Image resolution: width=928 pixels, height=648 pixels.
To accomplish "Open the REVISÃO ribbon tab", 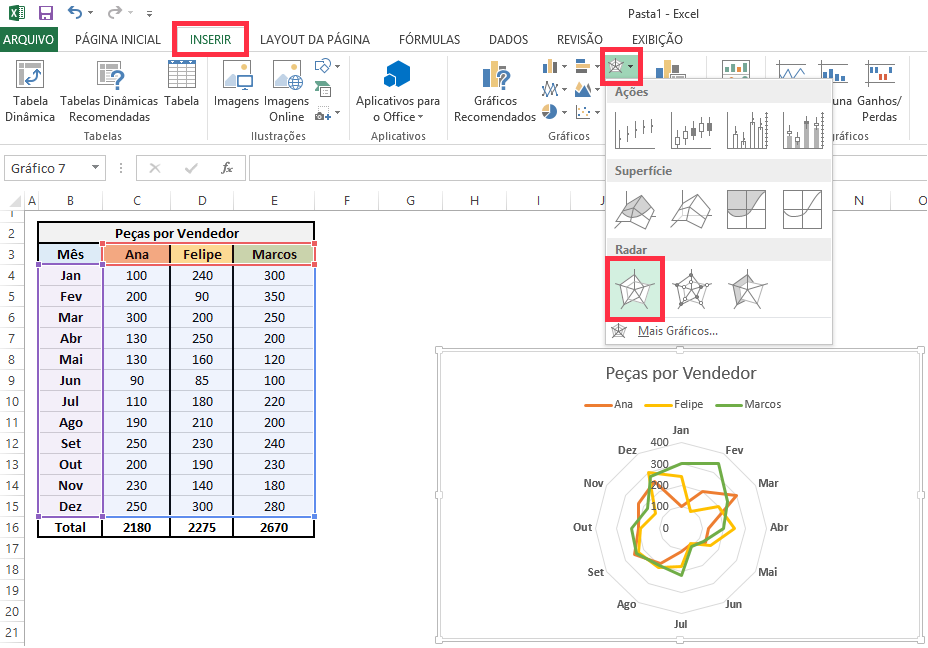I will 579,40.
